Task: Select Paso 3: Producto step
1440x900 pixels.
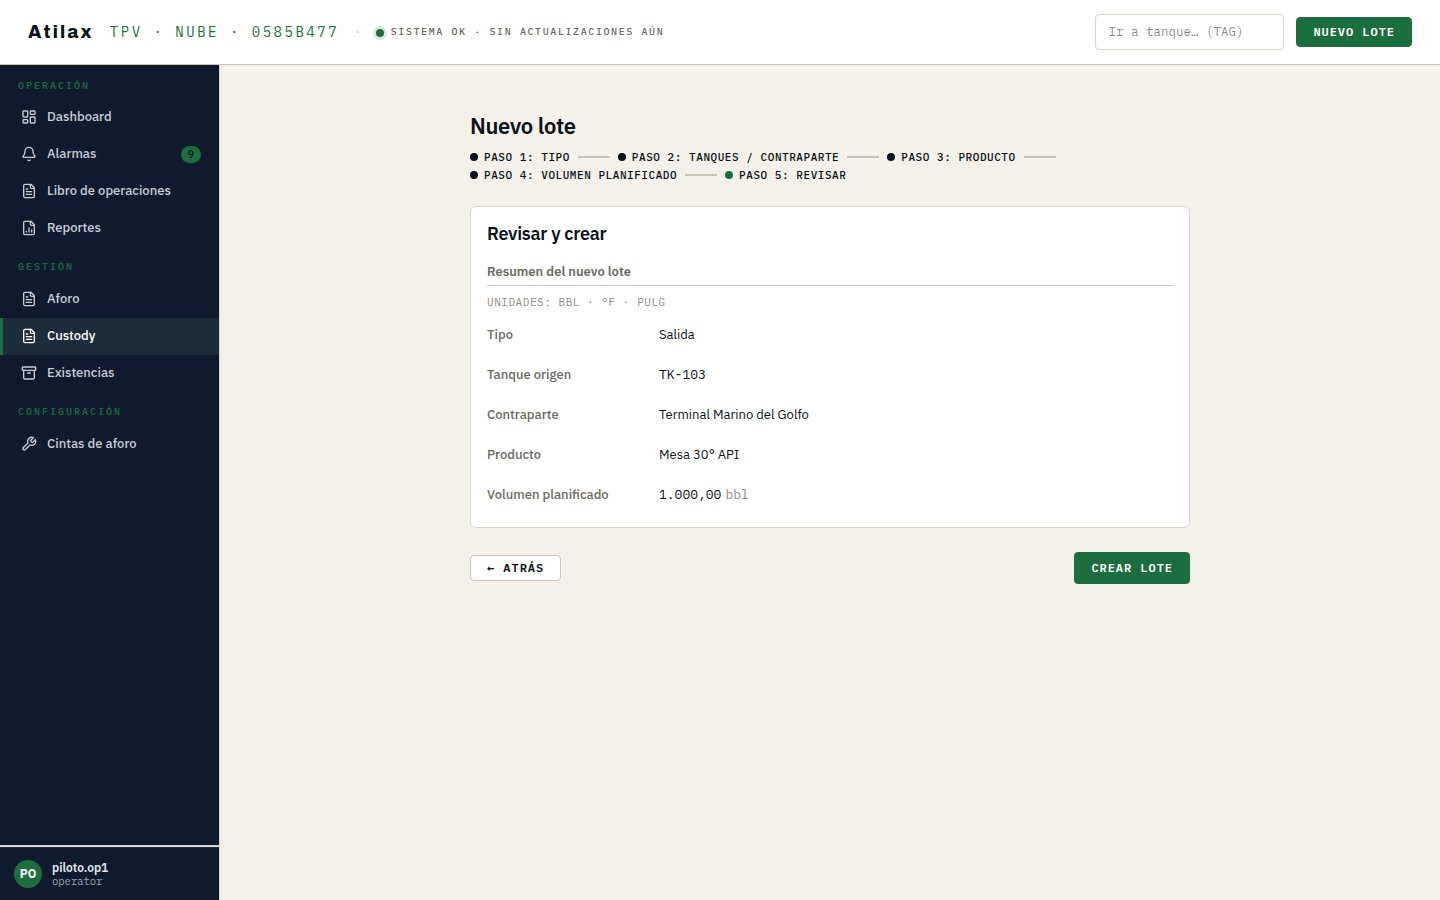Action: [951, 157]
